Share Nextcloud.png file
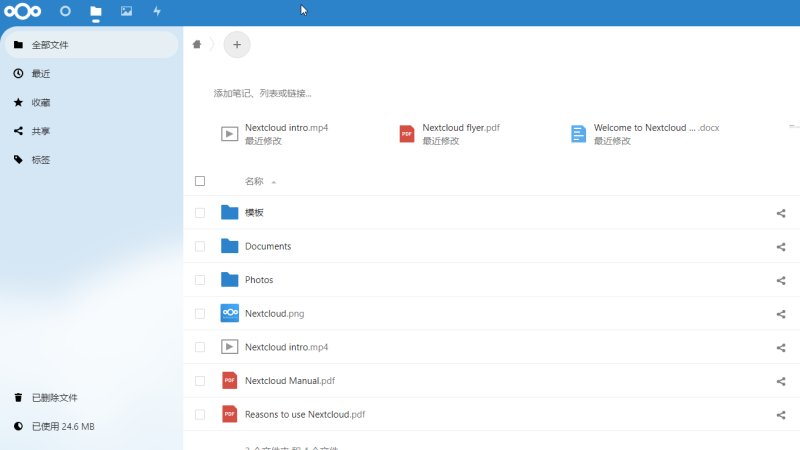This screenshot has width=800, height=450. (x=781, y=314)
